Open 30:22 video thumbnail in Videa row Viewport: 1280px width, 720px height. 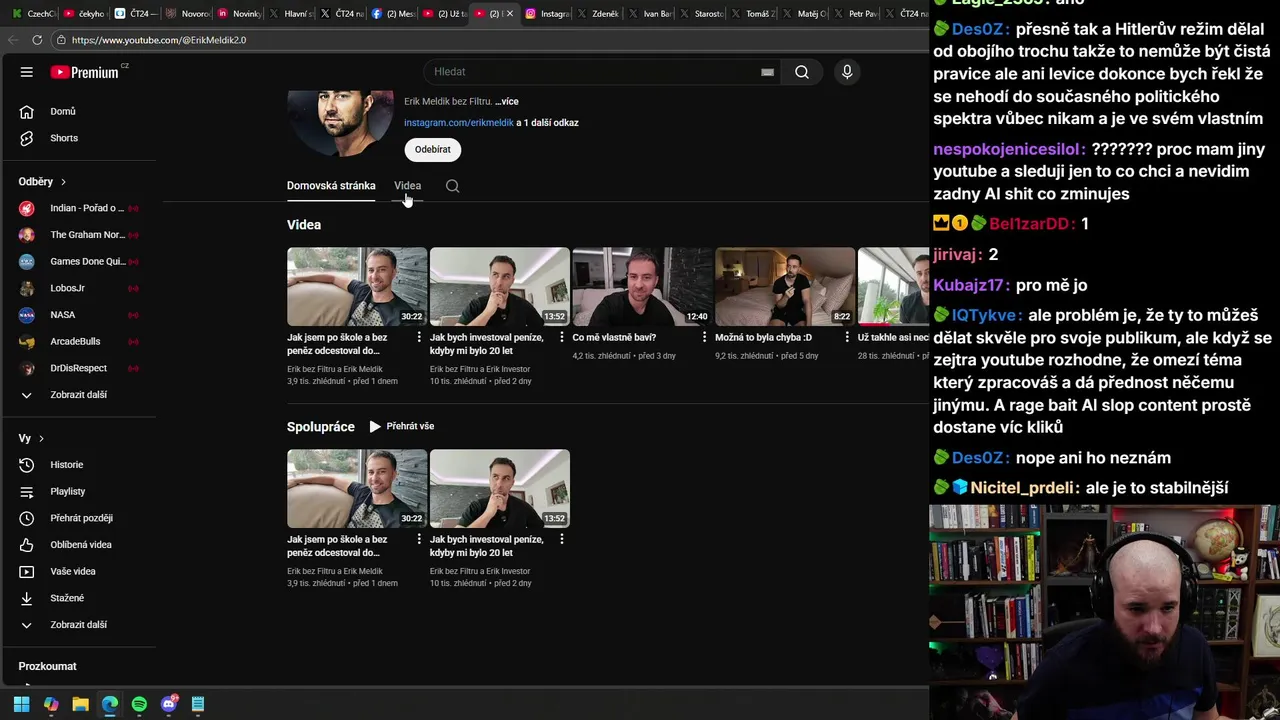pyautogui.click(x=357, y=287)
